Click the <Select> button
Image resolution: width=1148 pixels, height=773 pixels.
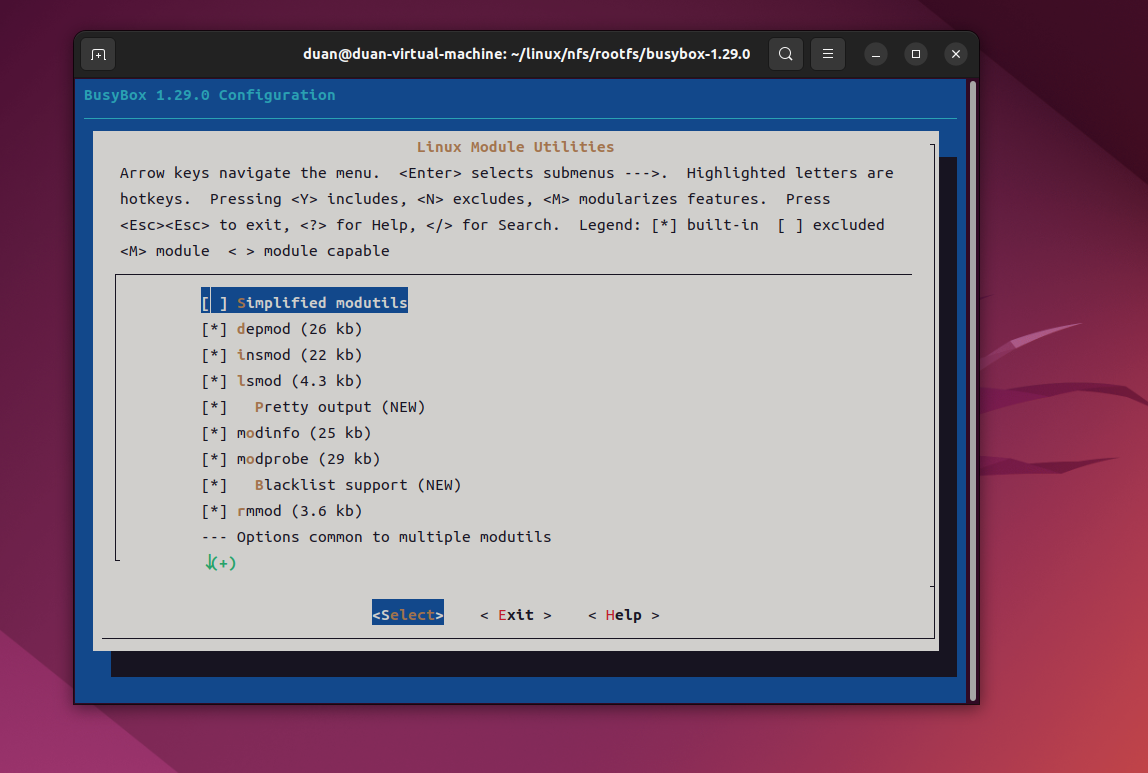click(x=408, y=615)
